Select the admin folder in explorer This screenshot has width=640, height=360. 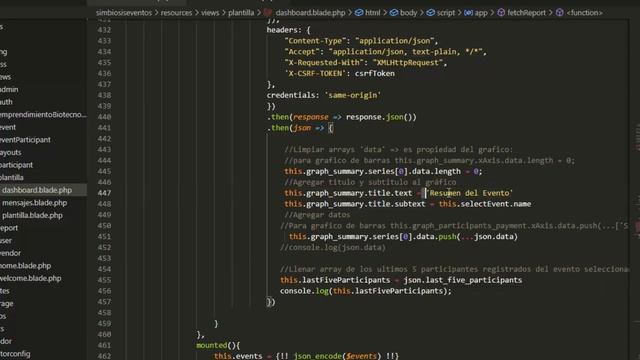click(x=9, y=89)
